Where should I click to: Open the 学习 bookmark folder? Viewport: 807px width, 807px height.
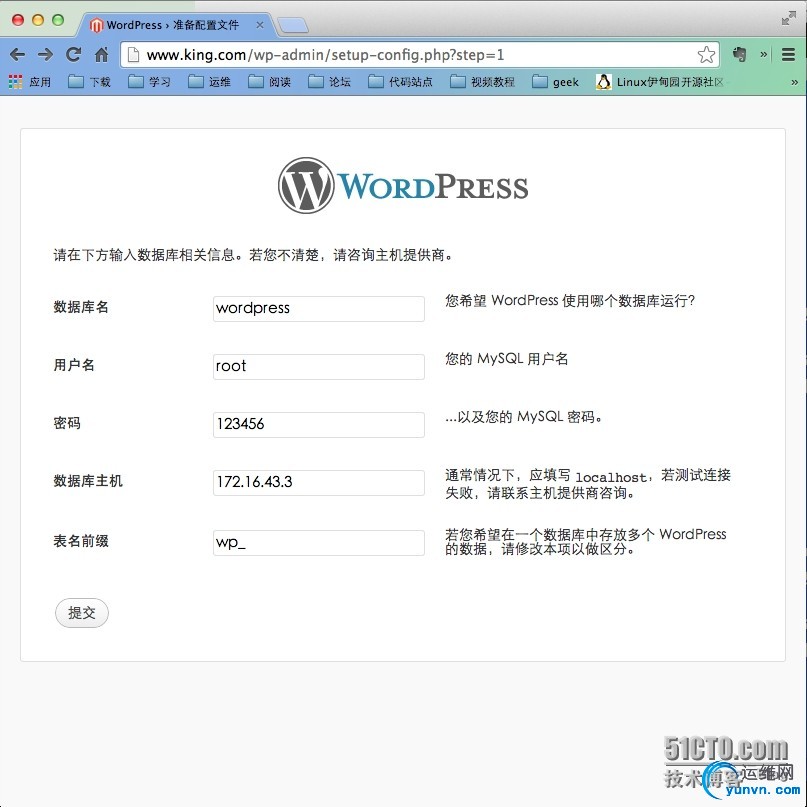tap(149, 82)
